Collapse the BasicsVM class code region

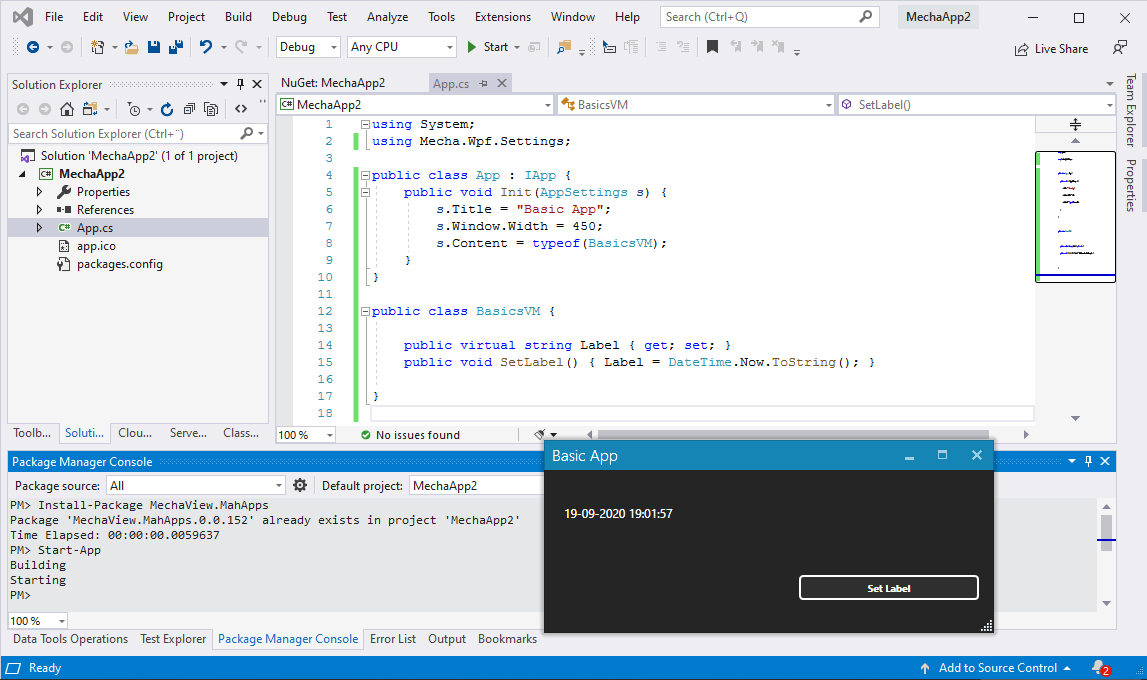pyautogui.click(x=365, y=311)
